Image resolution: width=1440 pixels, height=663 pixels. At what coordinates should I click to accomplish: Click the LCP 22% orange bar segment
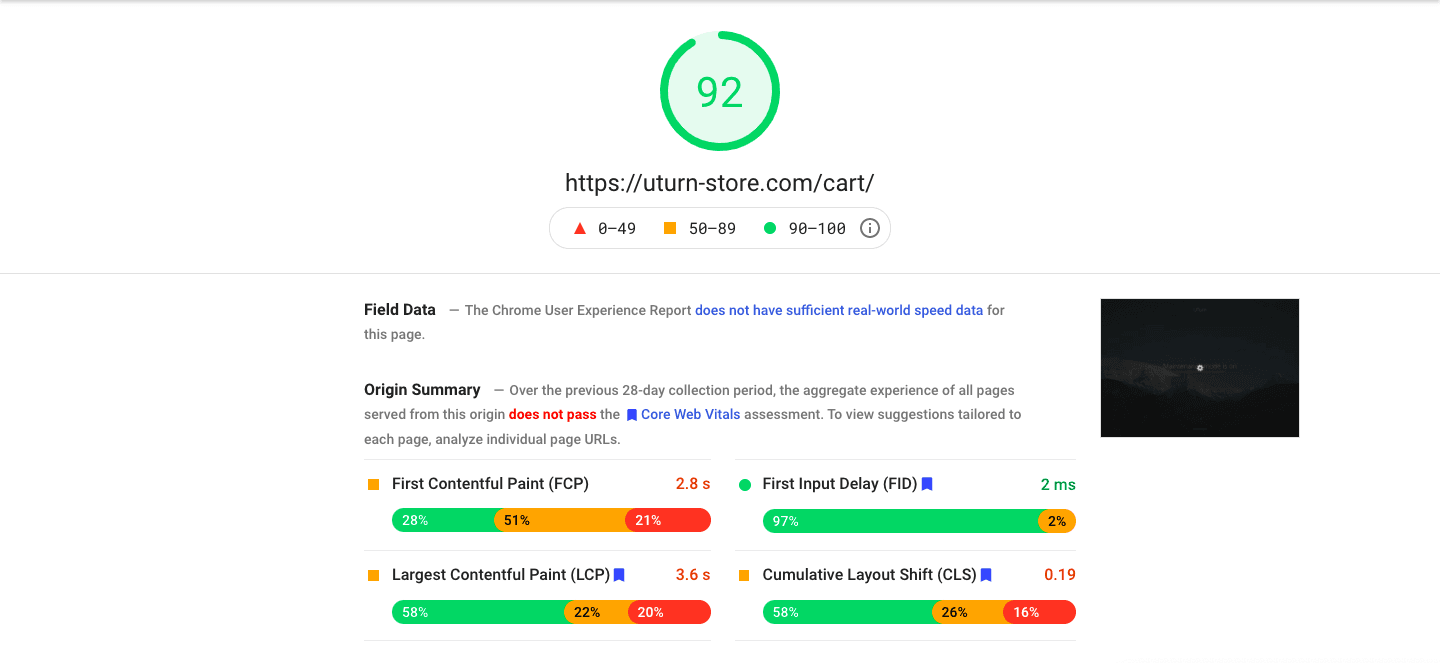pos(597,612)
